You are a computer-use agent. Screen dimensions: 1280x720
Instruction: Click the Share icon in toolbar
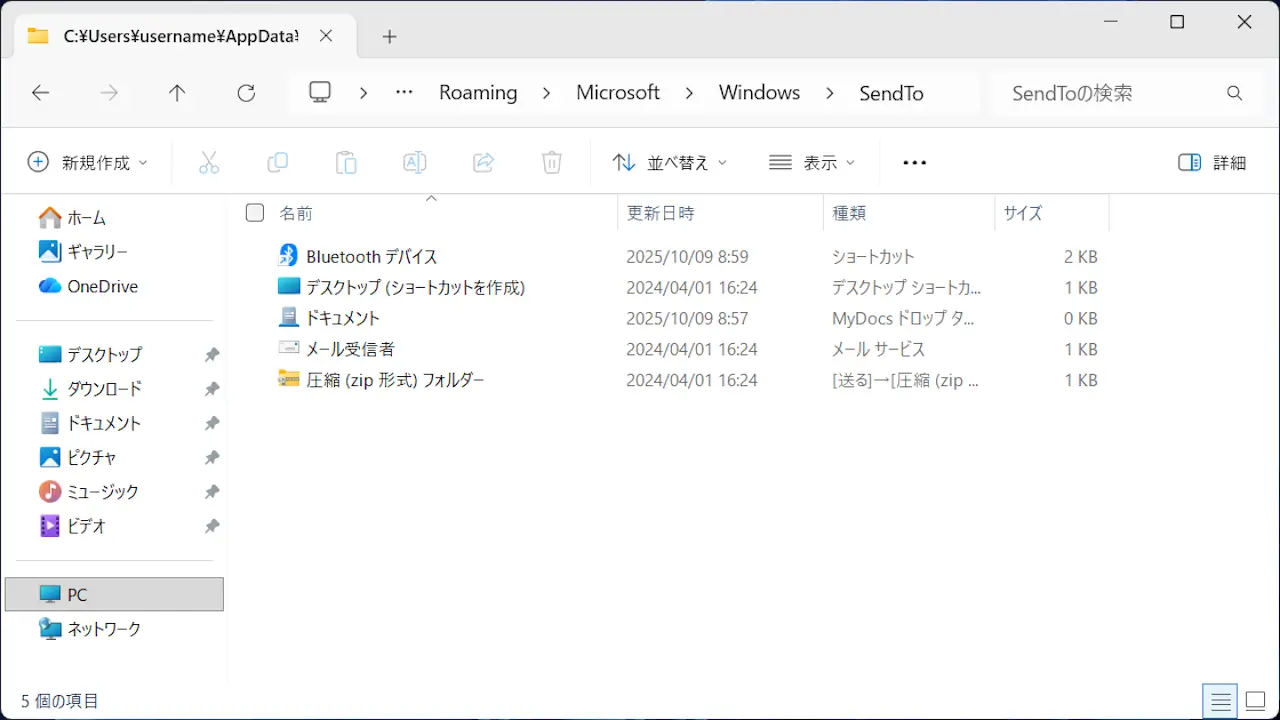[484, 162]
